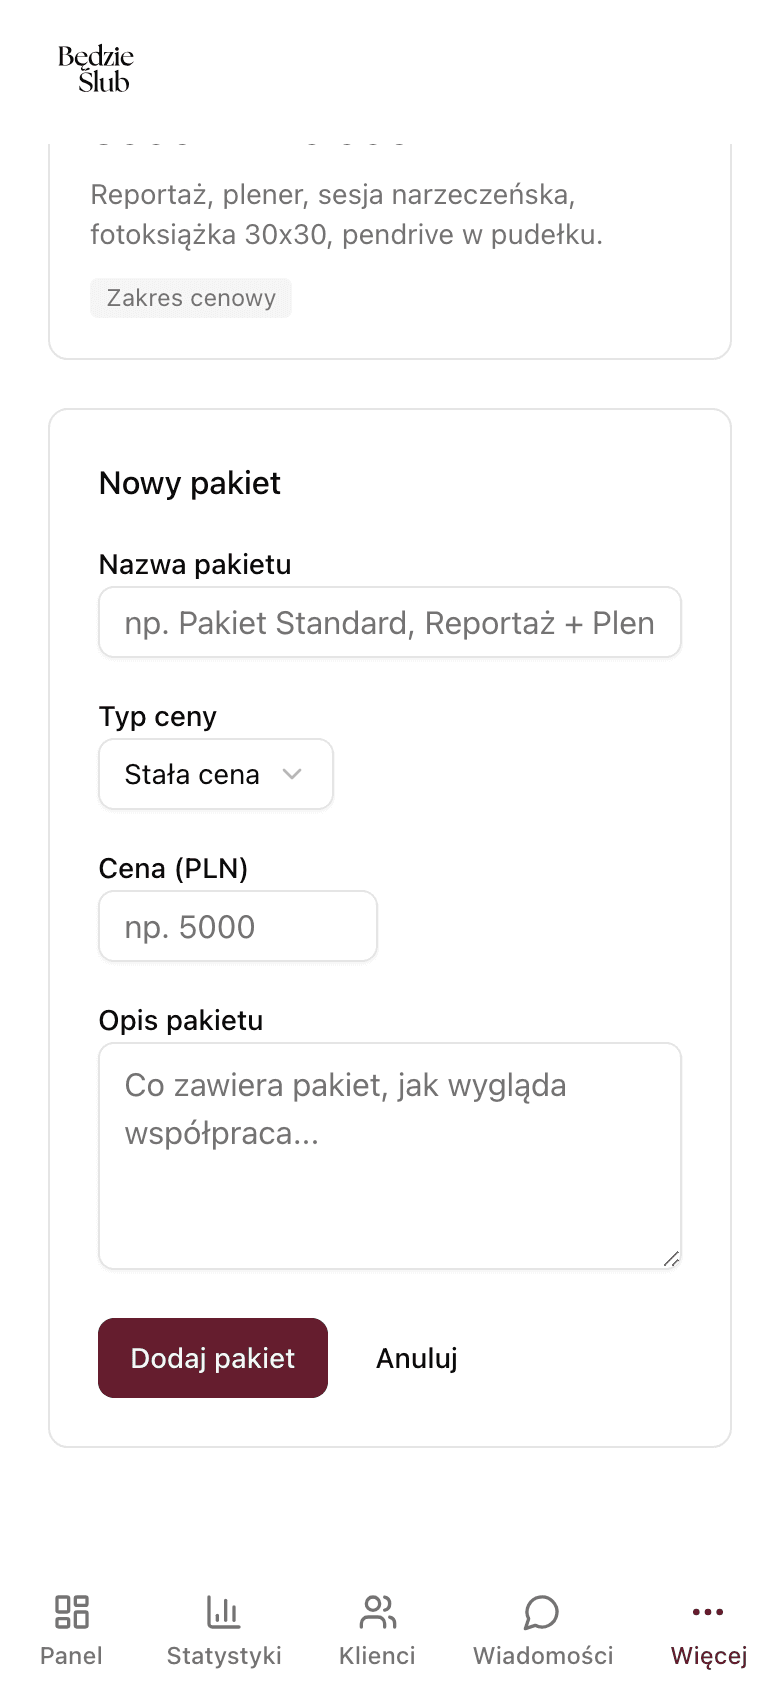The width and height of the screenshot is (780, 1688).
Task: Open the Klienci people icon
Action: click(377, 1612)
